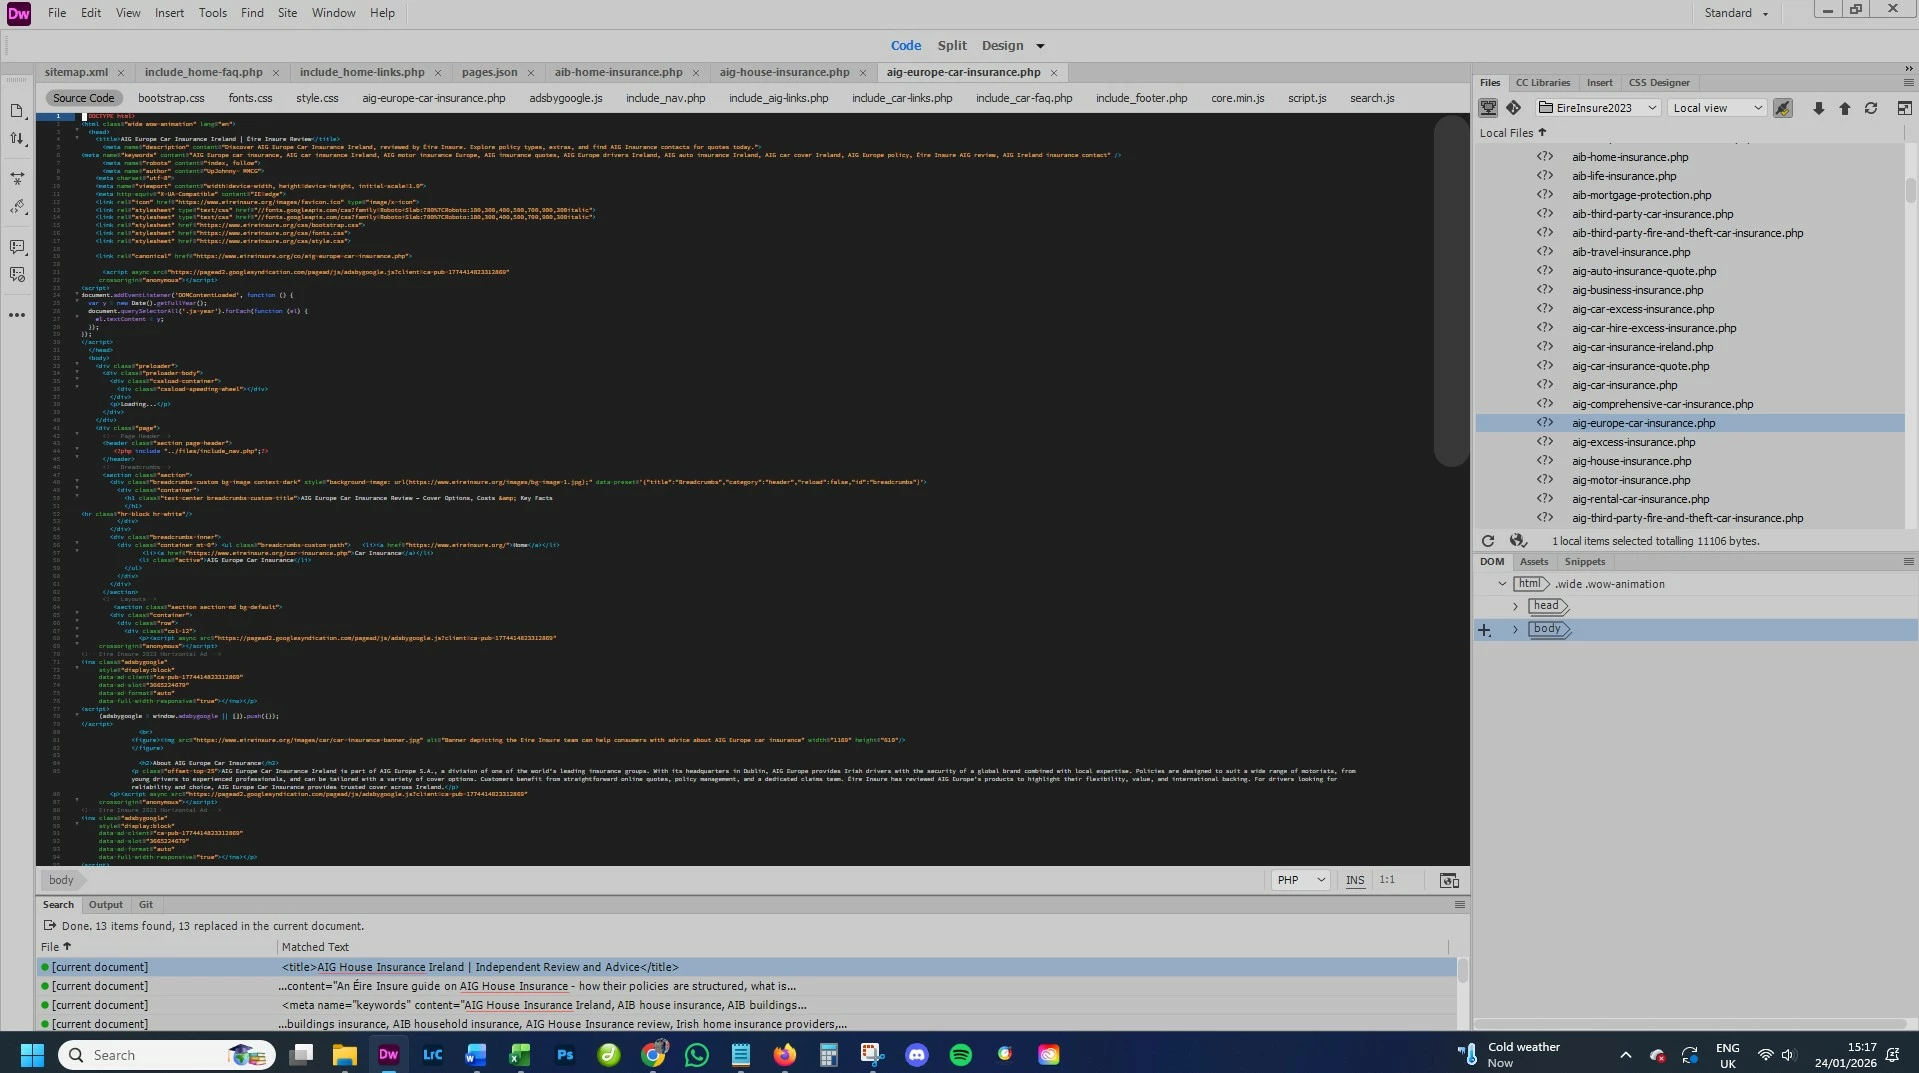Open the EireInsure2023 site dropdown

point(1599,108)
